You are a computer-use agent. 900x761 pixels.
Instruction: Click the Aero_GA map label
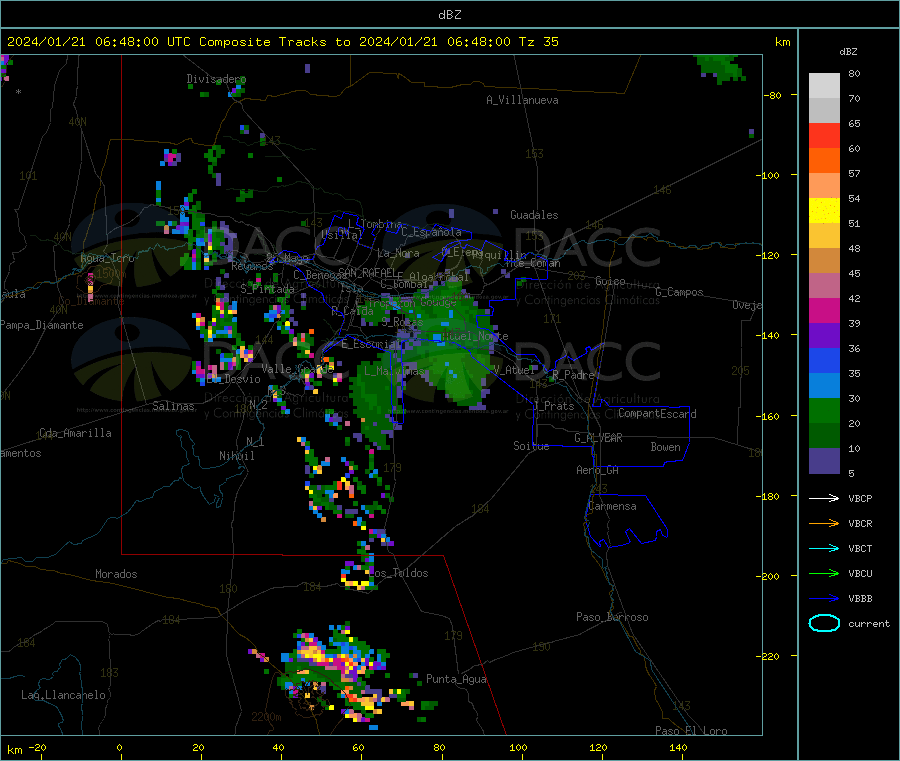pos(598,470)
